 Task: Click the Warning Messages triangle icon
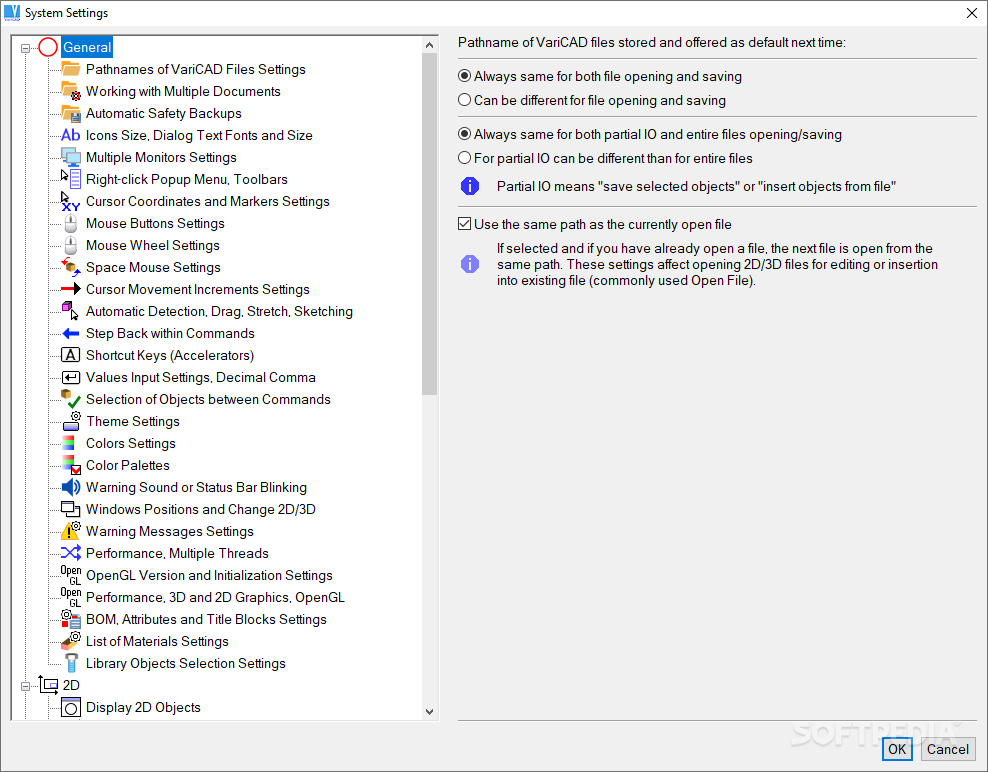pyautogui.click(x=71, y=531)
